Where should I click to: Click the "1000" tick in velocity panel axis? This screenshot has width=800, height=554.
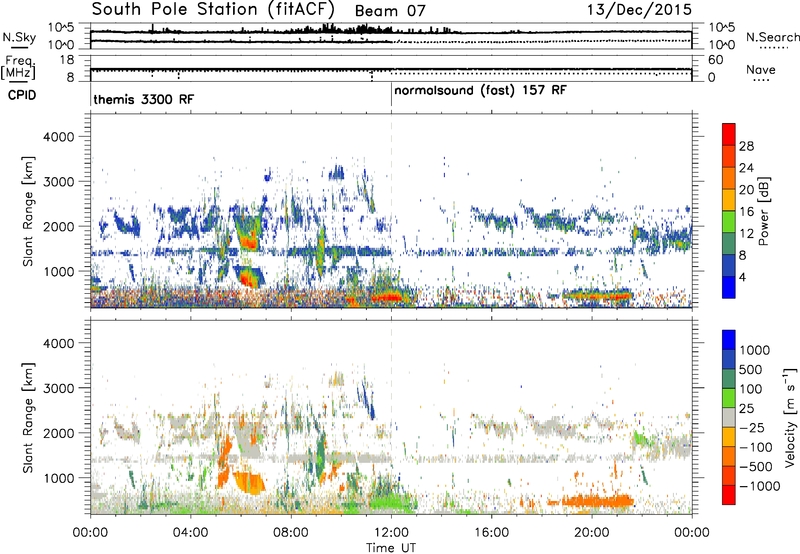(59, 478)
